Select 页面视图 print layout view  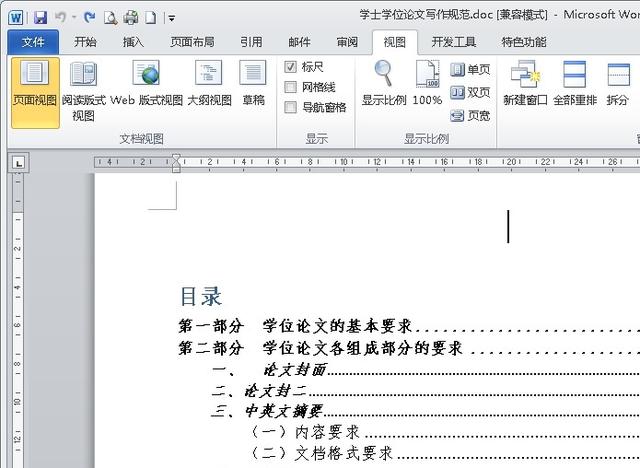tap(35, 93)
